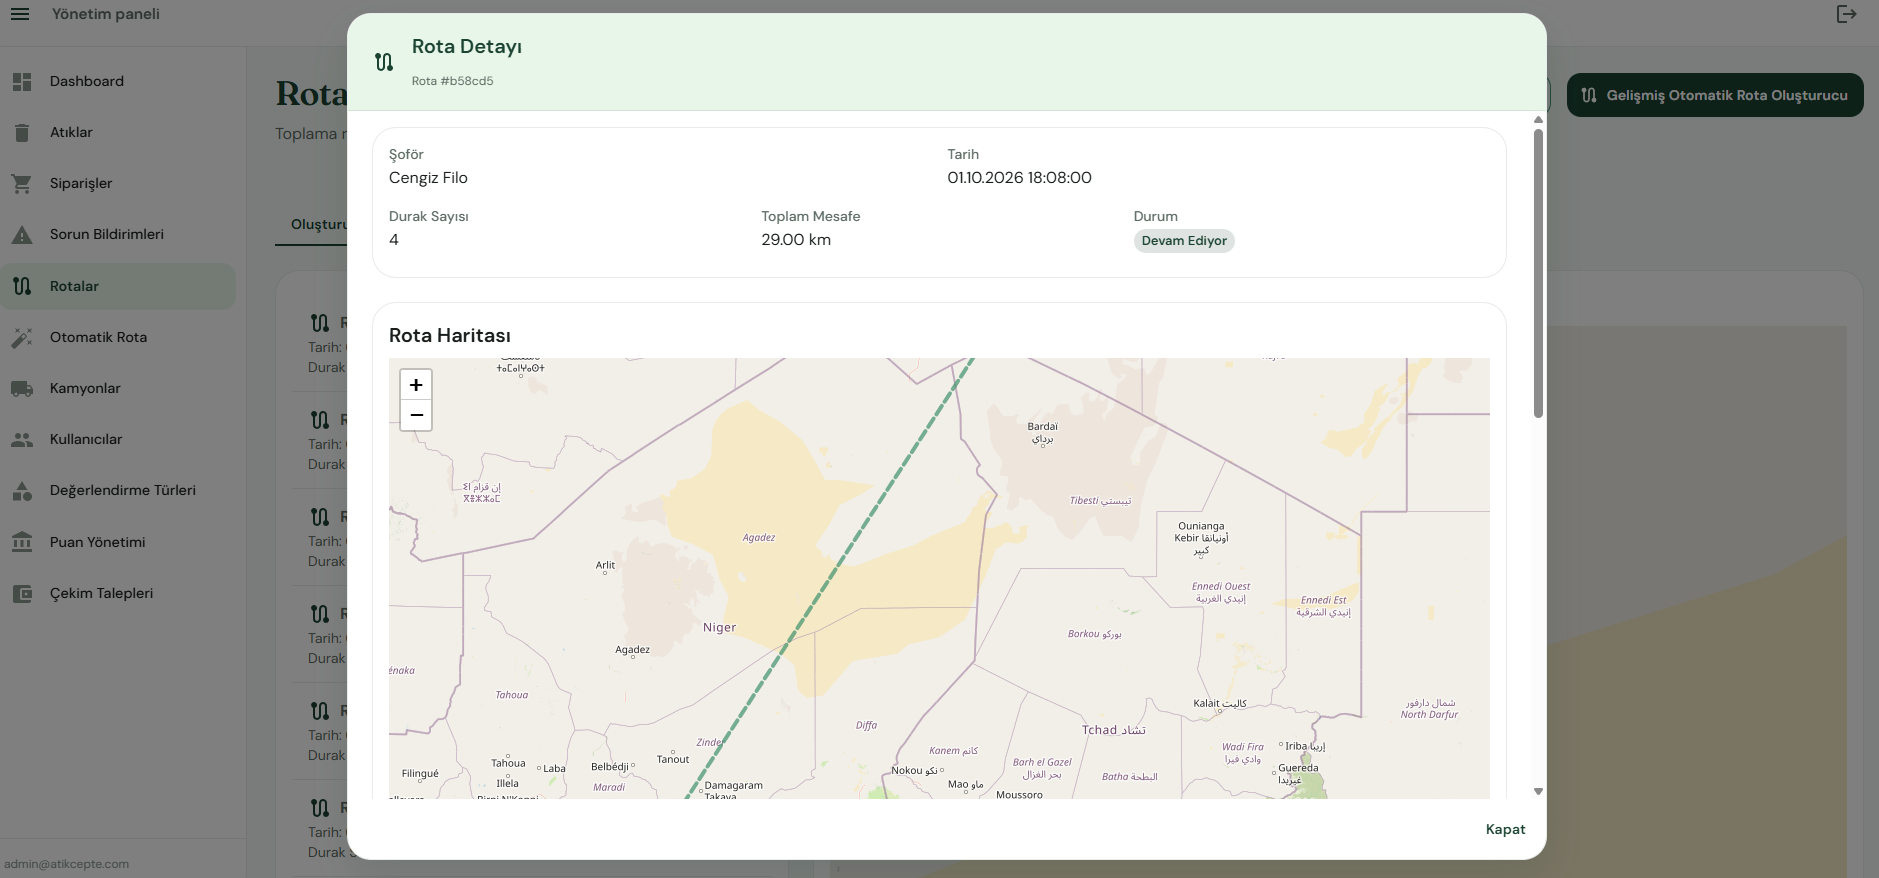Click the Devam Ediyor status chip
The width and height of the screenshot is (1879, 878).
tap(1184, 241)
